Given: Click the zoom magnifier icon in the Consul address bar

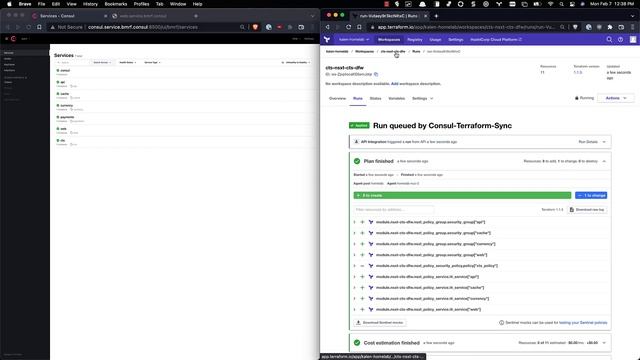Looking at the screenshot, I should pyautogui.click(x=242, y=27).
